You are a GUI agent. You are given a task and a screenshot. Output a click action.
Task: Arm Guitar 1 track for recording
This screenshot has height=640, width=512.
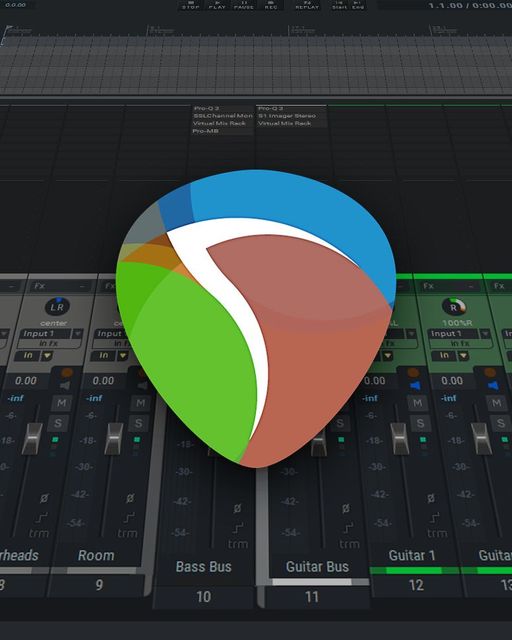tap(413, 372)
